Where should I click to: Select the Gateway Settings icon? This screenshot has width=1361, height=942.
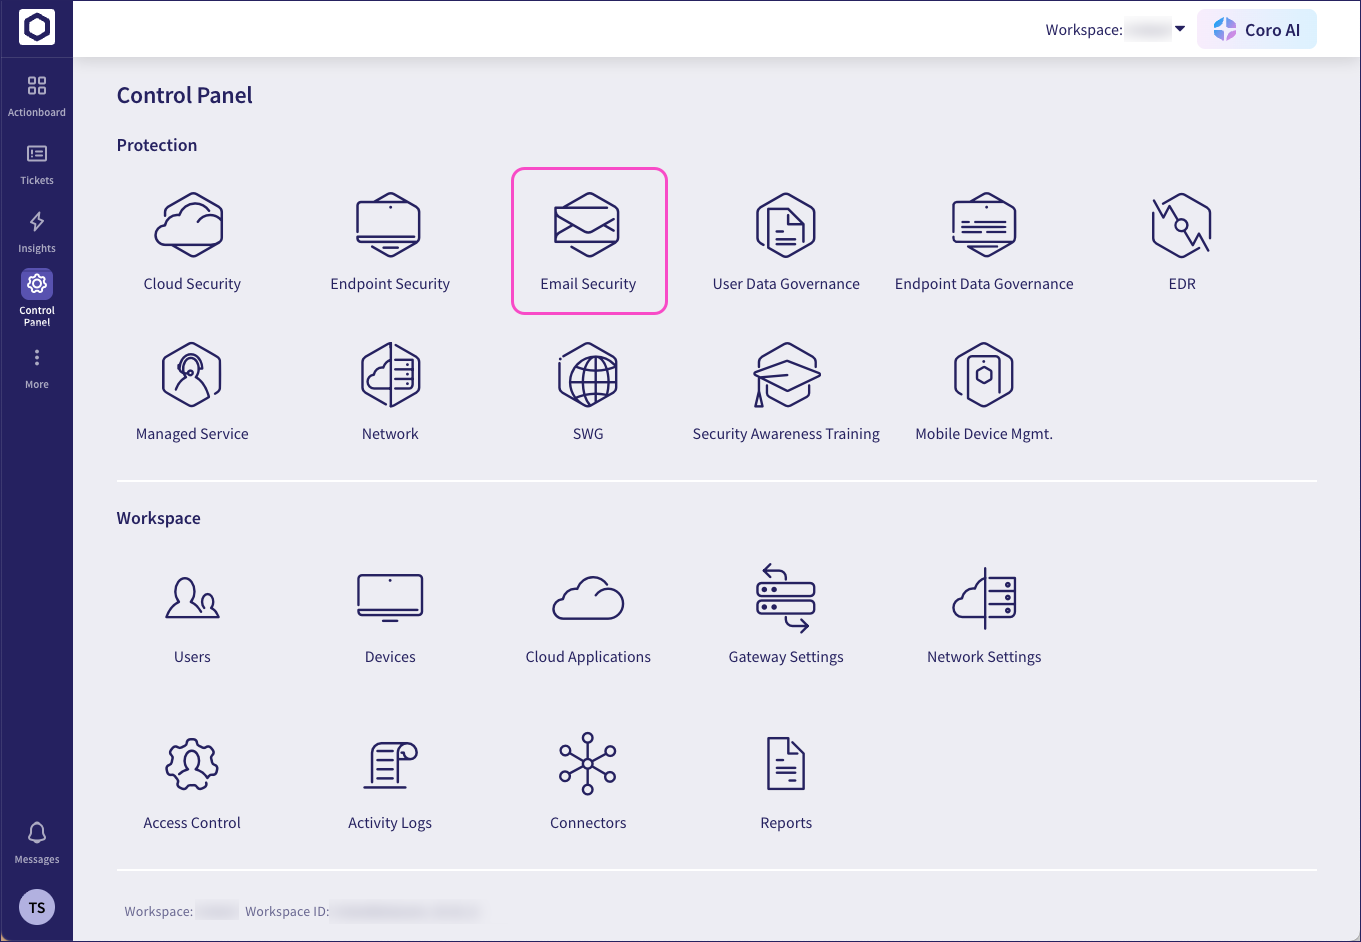(x=786, y=613)
